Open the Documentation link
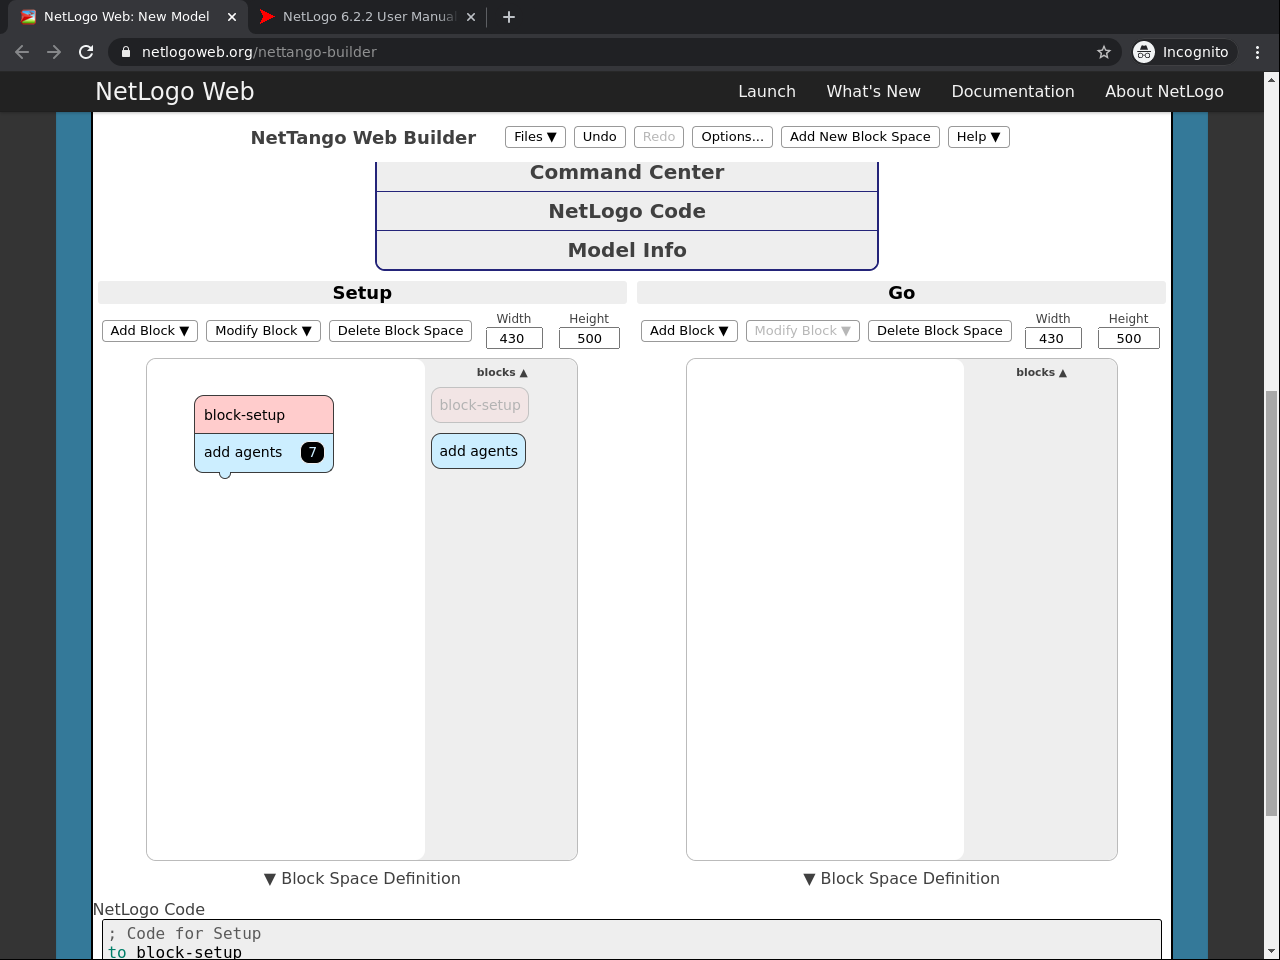Image resolution: width=1280 pixels, height=960 pixels. (x=1013, y=91)
